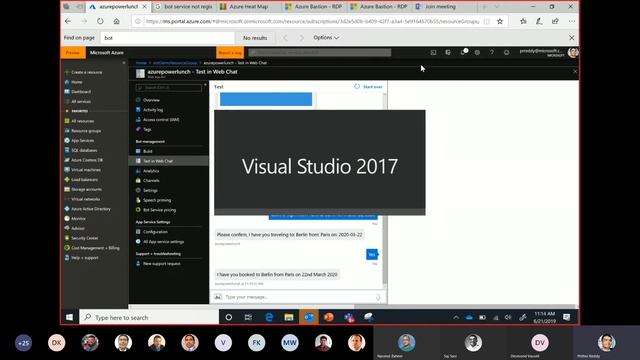Switch to Azure Heat Map browser tab
The height and width of the screenshot is (360, 640).
coord(248,7)
